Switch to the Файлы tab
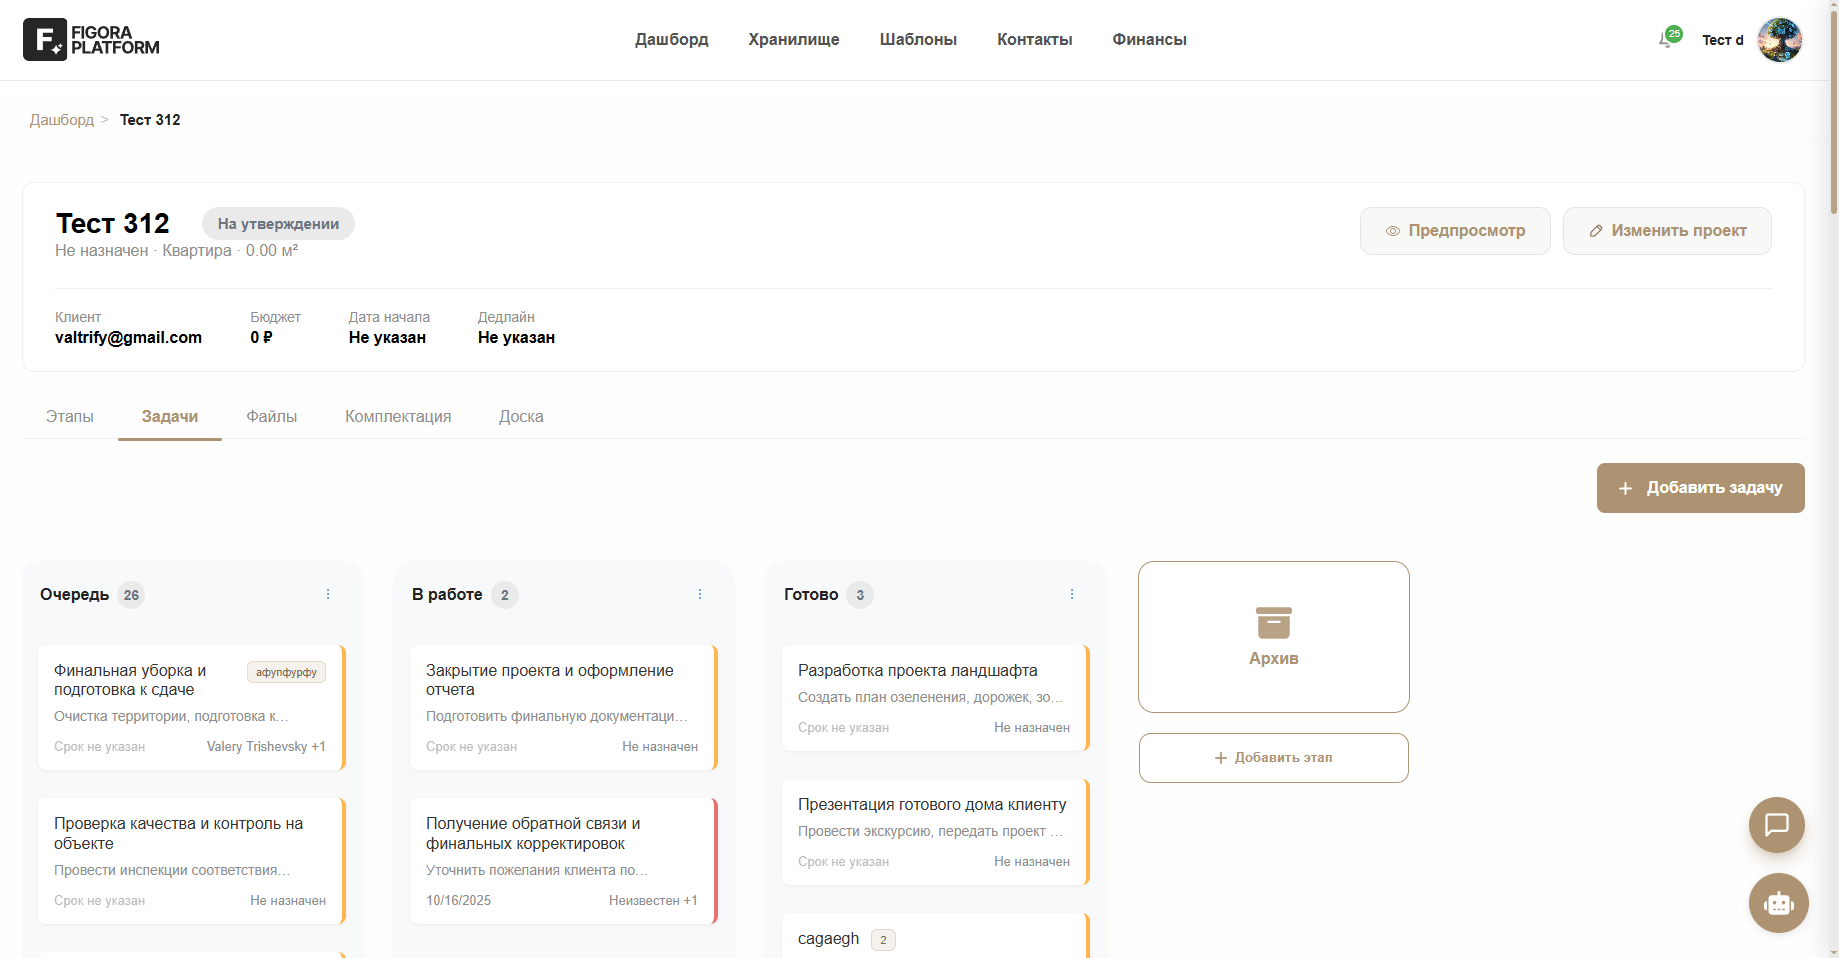Image resolution: width=1839 pixels, height=958 pixels. pos(272,417)
